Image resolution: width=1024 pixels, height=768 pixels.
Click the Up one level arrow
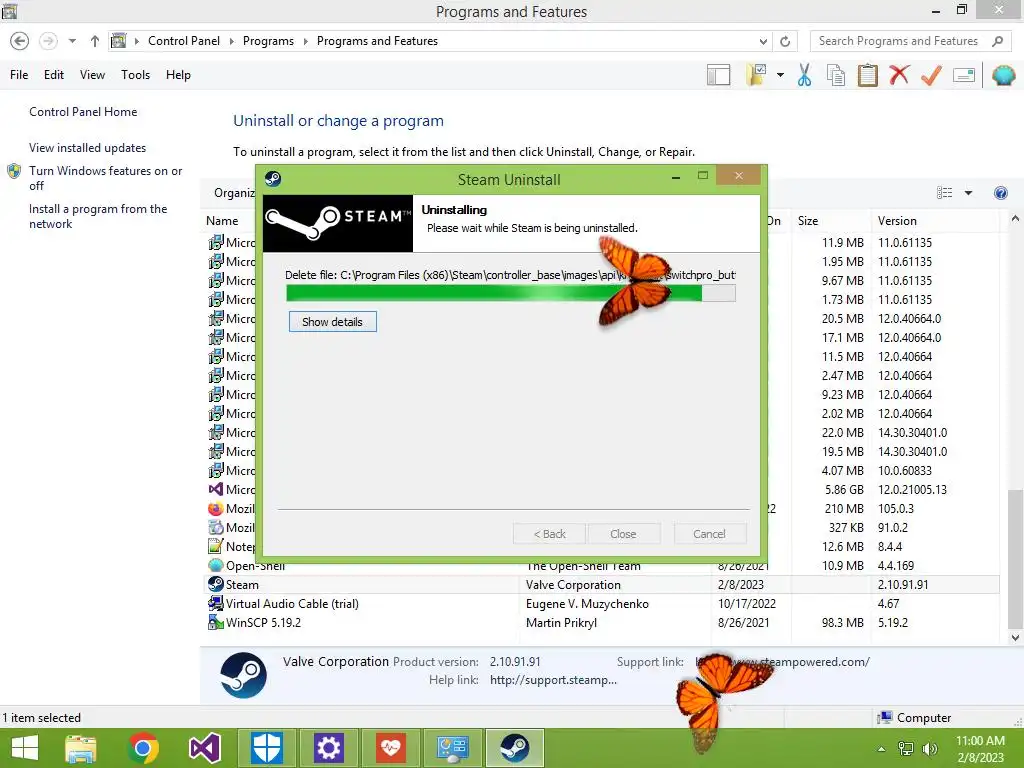point(95,41)
